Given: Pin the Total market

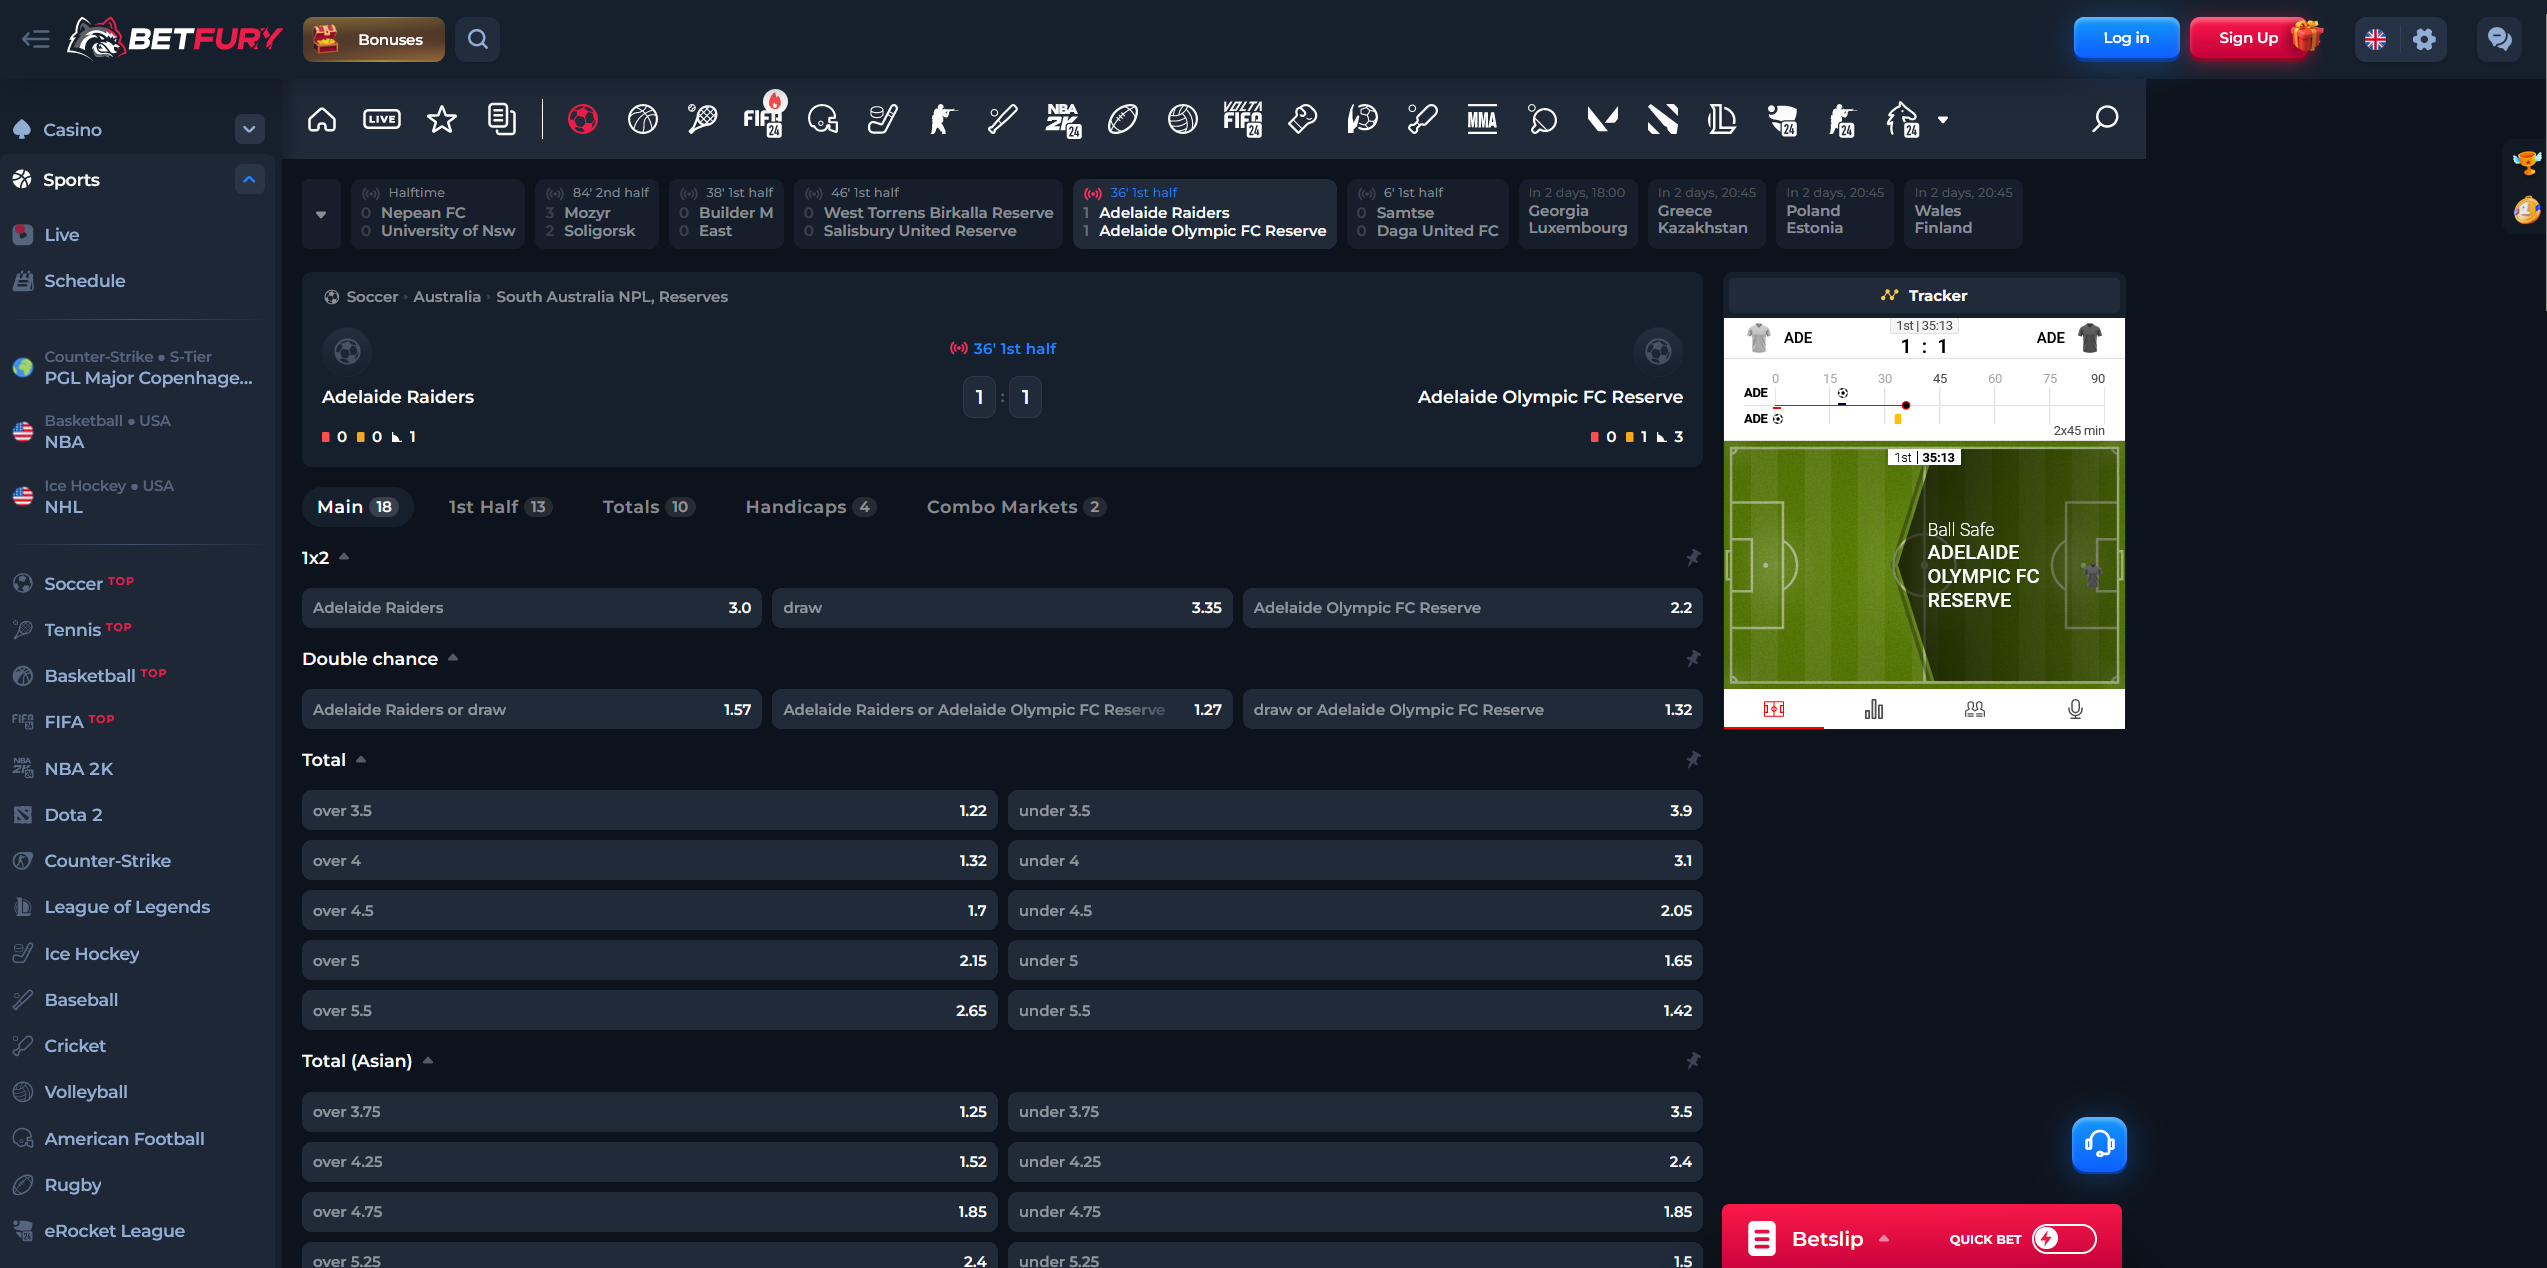Looking at the screenshot, I should pyautogui.click(x=1693, y=760).
